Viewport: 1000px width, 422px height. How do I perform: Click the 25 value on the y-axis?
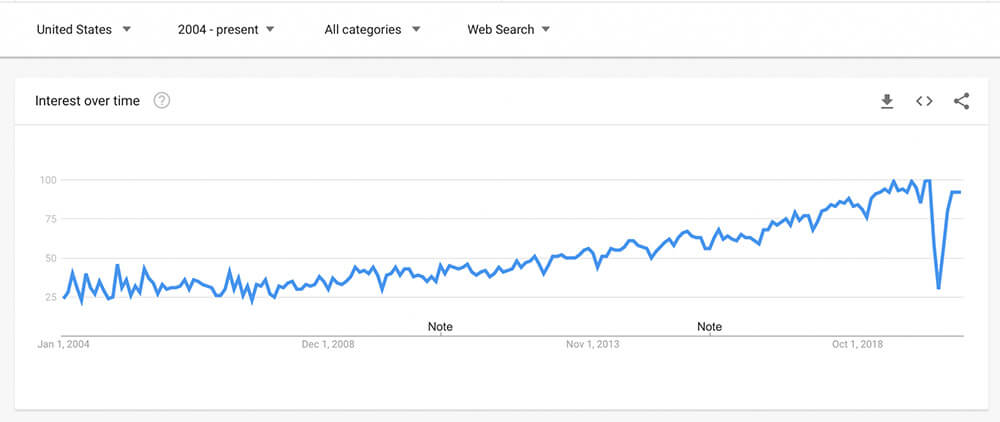(x=52, y=297)
